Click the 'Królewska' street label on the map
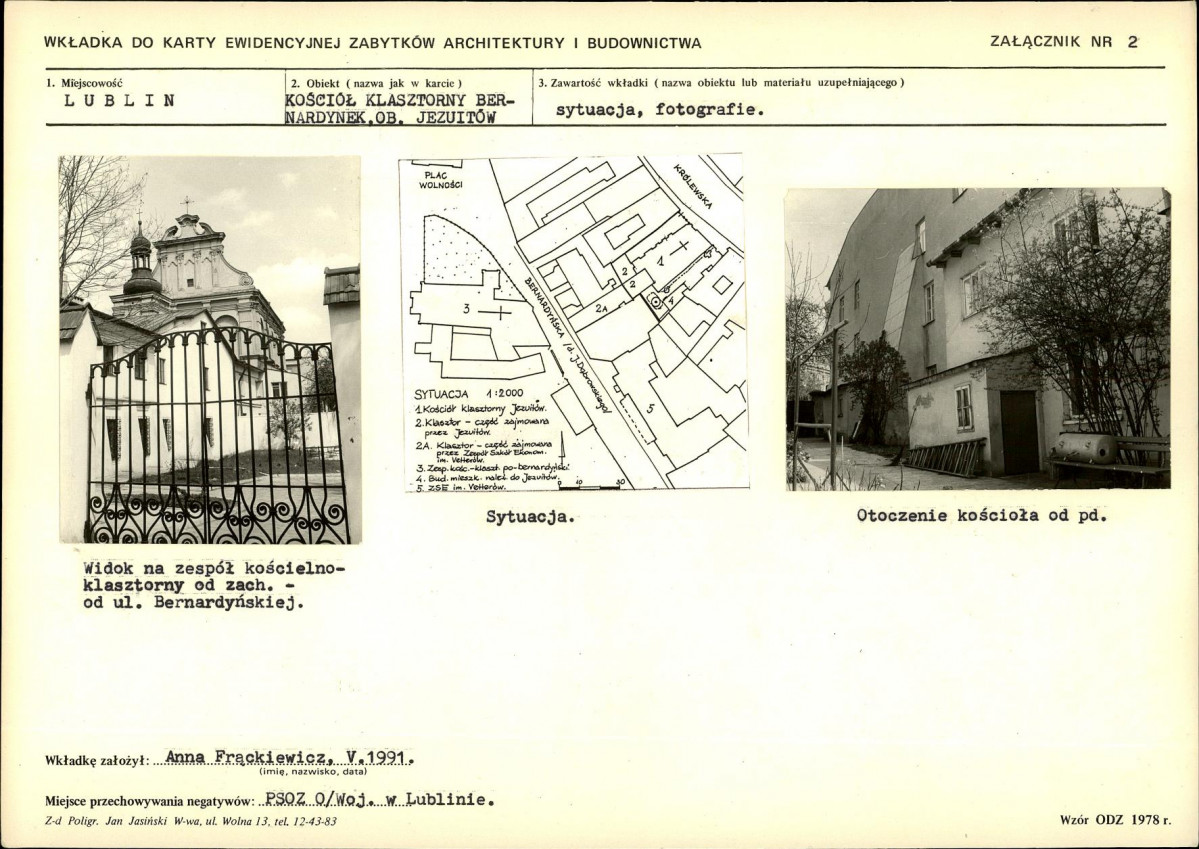The height and width of the screenshot is (849, 1199). click(x=691, y=187)
